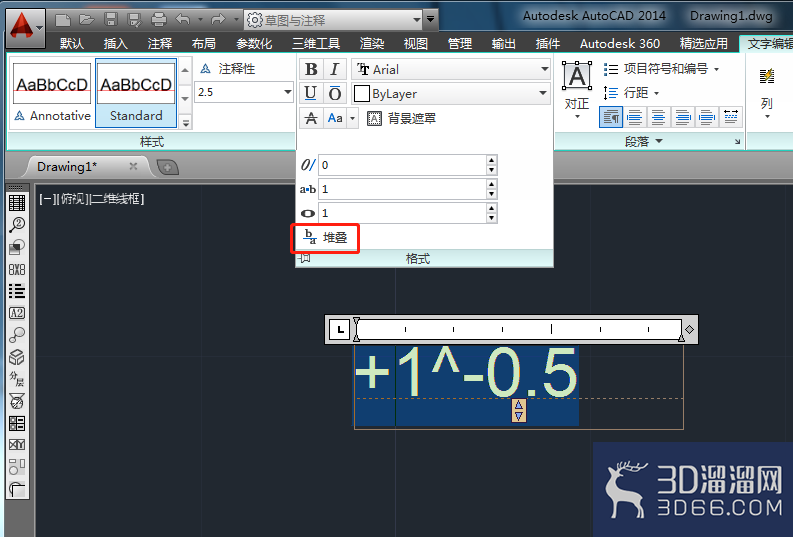Click the Save icon in quick access

point(111,20)
